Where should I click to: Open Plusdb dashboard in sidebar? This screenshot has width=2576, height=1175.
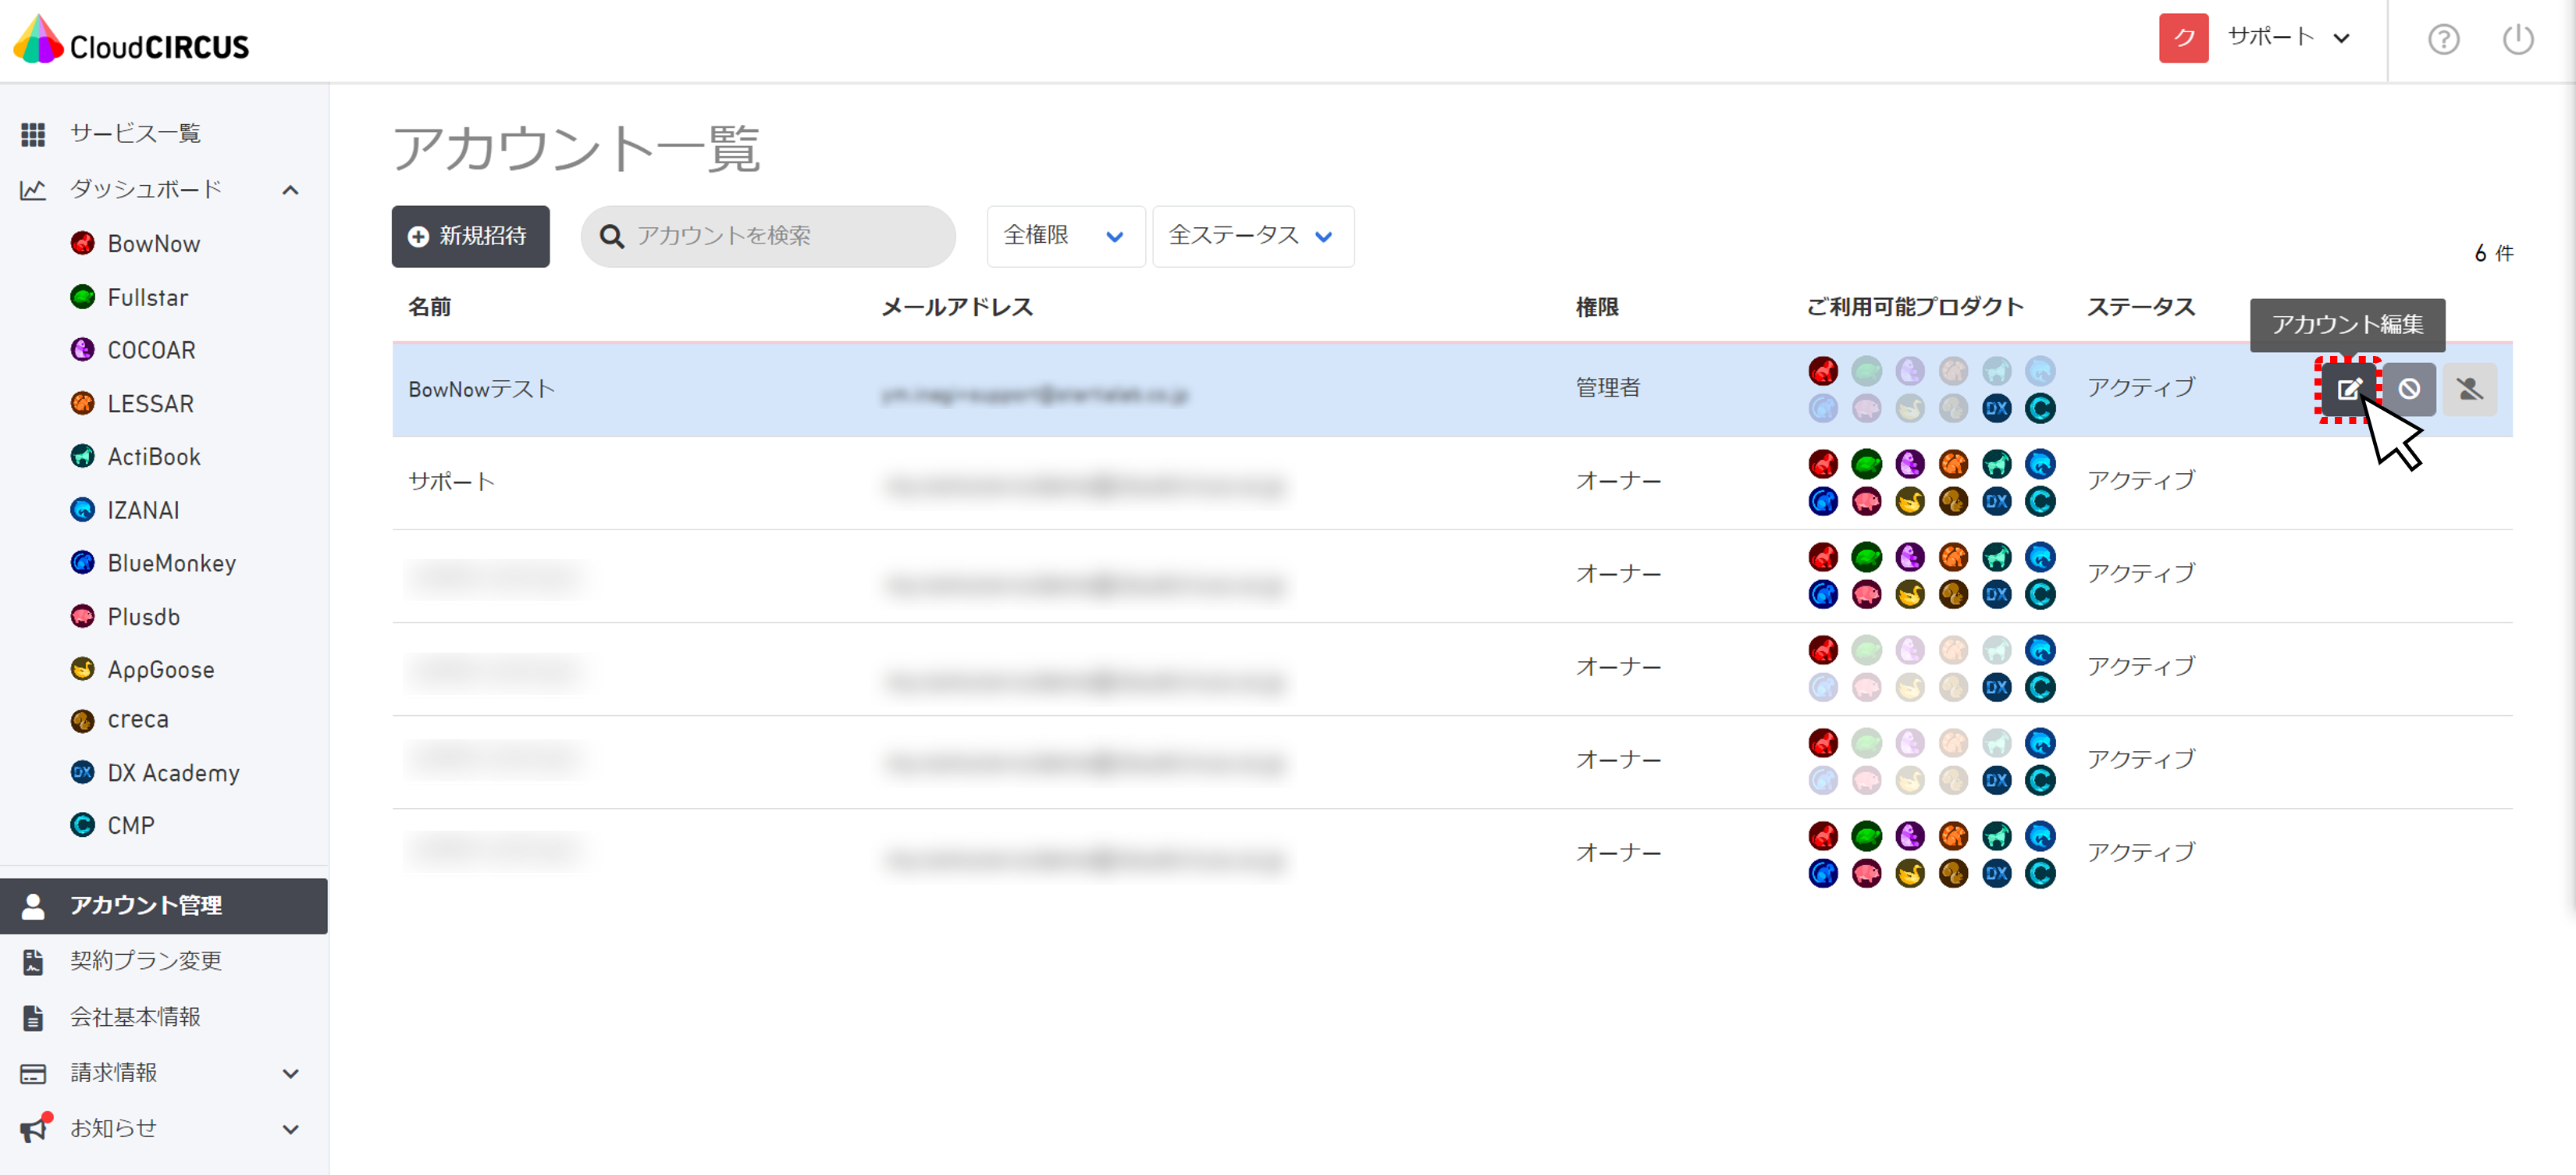[144, 617]
